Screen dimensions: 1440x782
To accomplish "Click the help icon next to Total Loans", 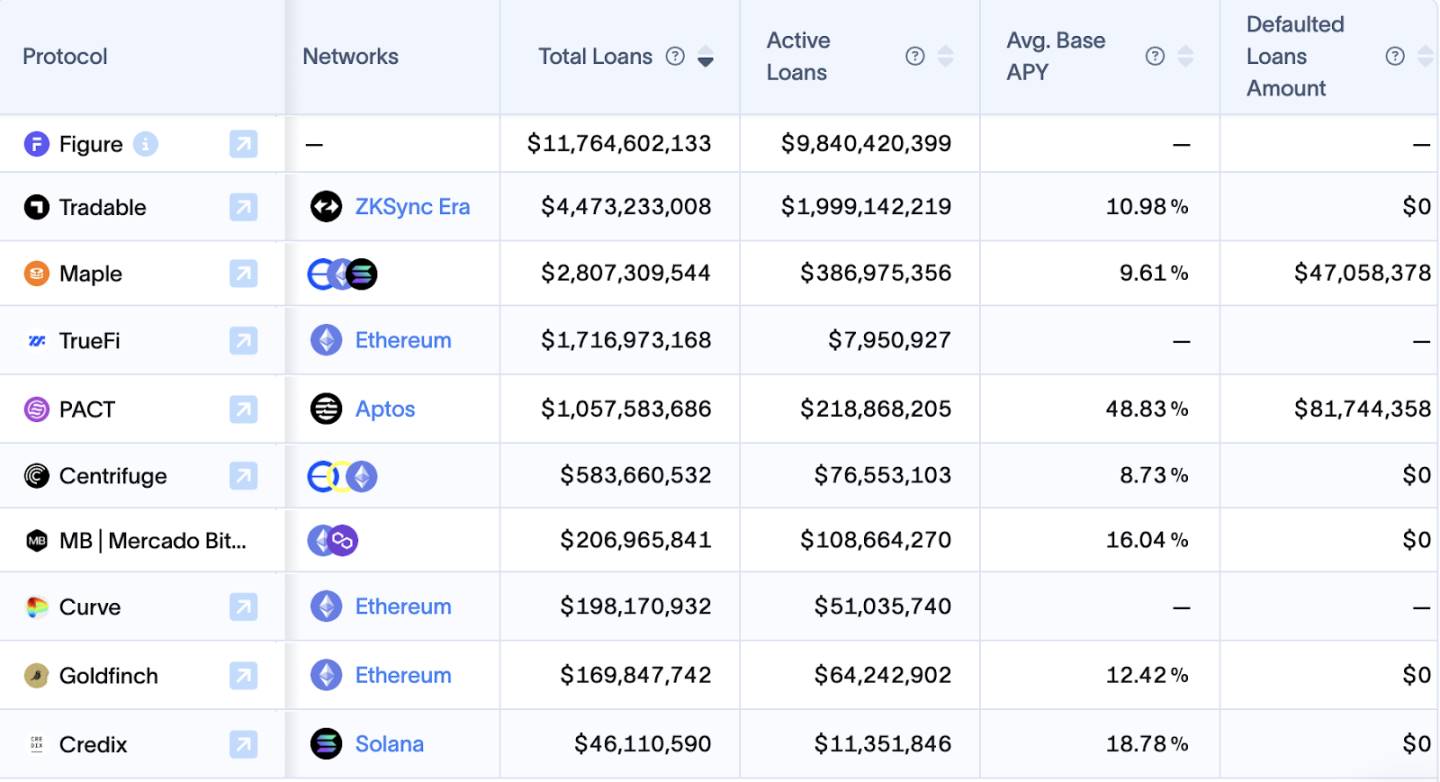I will pos(675,56).
